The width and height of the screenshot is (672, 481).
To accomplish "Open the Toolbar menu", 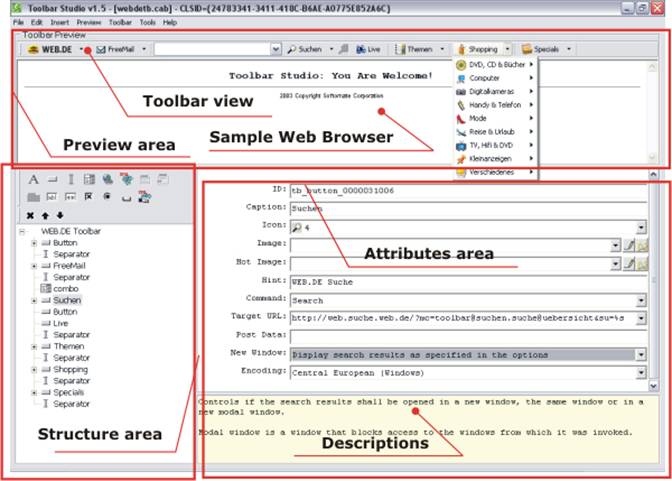I will click(x=120, y=23).
